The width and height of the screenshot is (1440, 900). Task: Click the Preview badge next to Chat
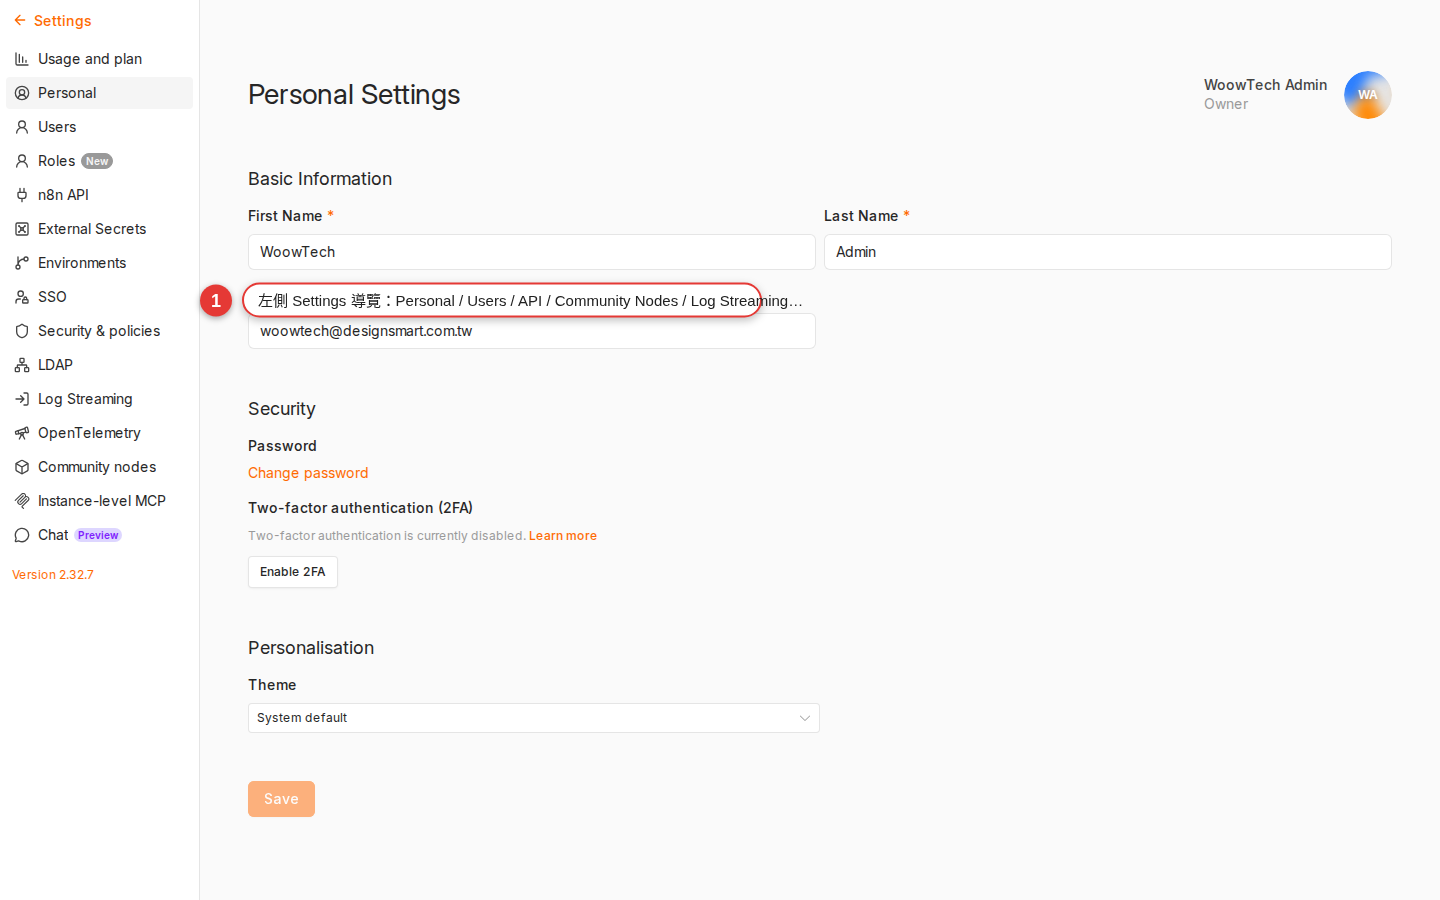pos(98,535)
